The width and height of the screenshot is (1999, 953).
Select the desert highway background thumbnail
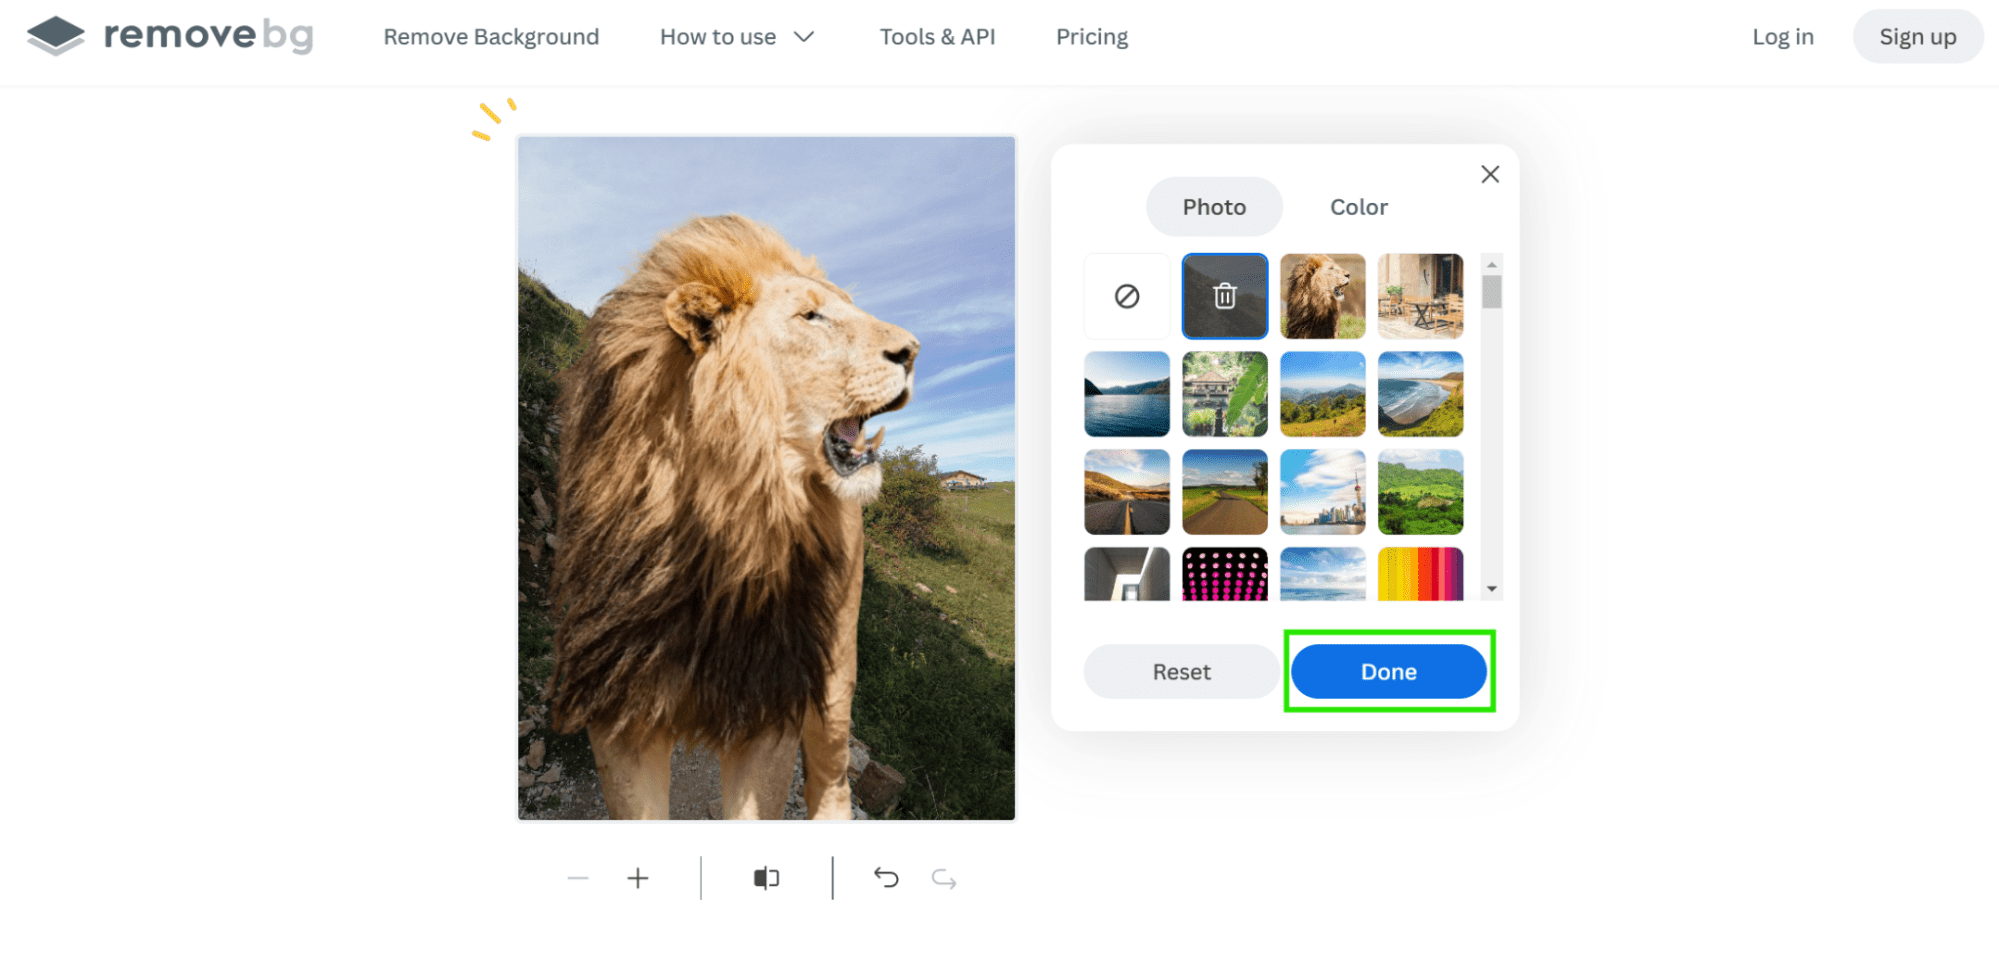pyautogui.click(x=1127, y=492)
